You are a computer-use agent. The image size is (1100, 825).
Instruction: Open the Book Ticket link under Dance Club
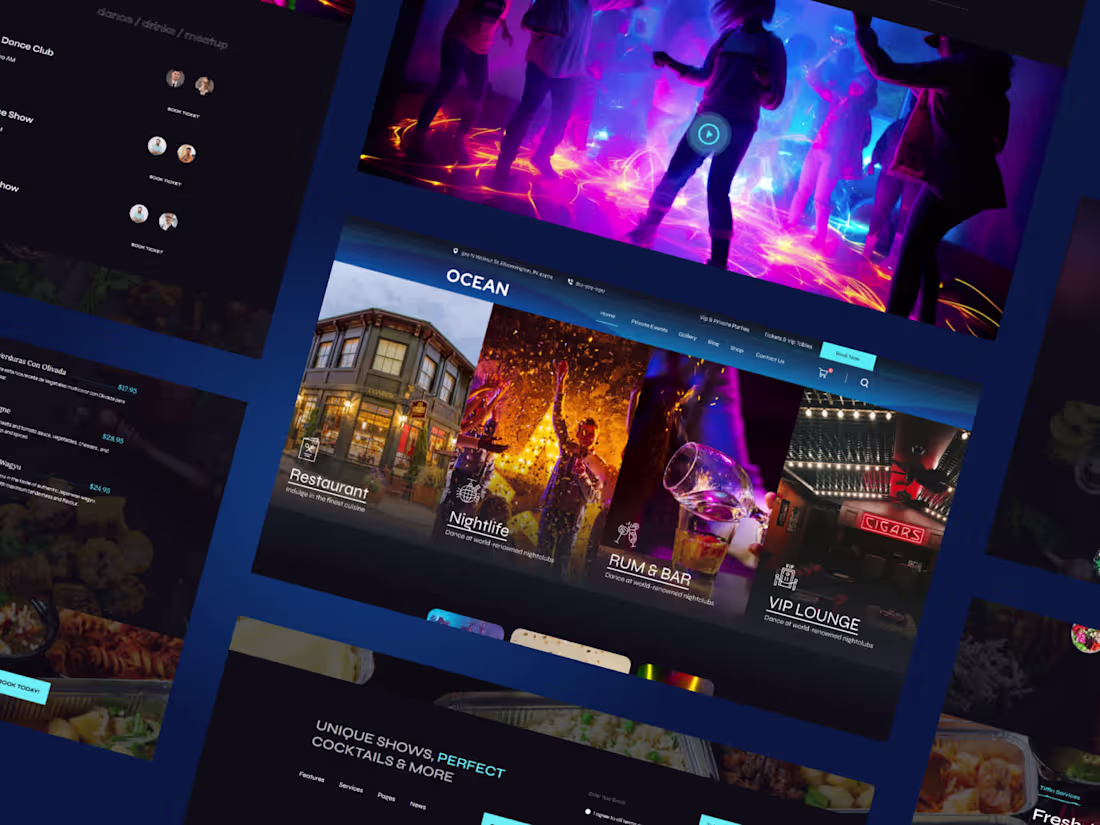pyautogui.click(x=183, y=113)
